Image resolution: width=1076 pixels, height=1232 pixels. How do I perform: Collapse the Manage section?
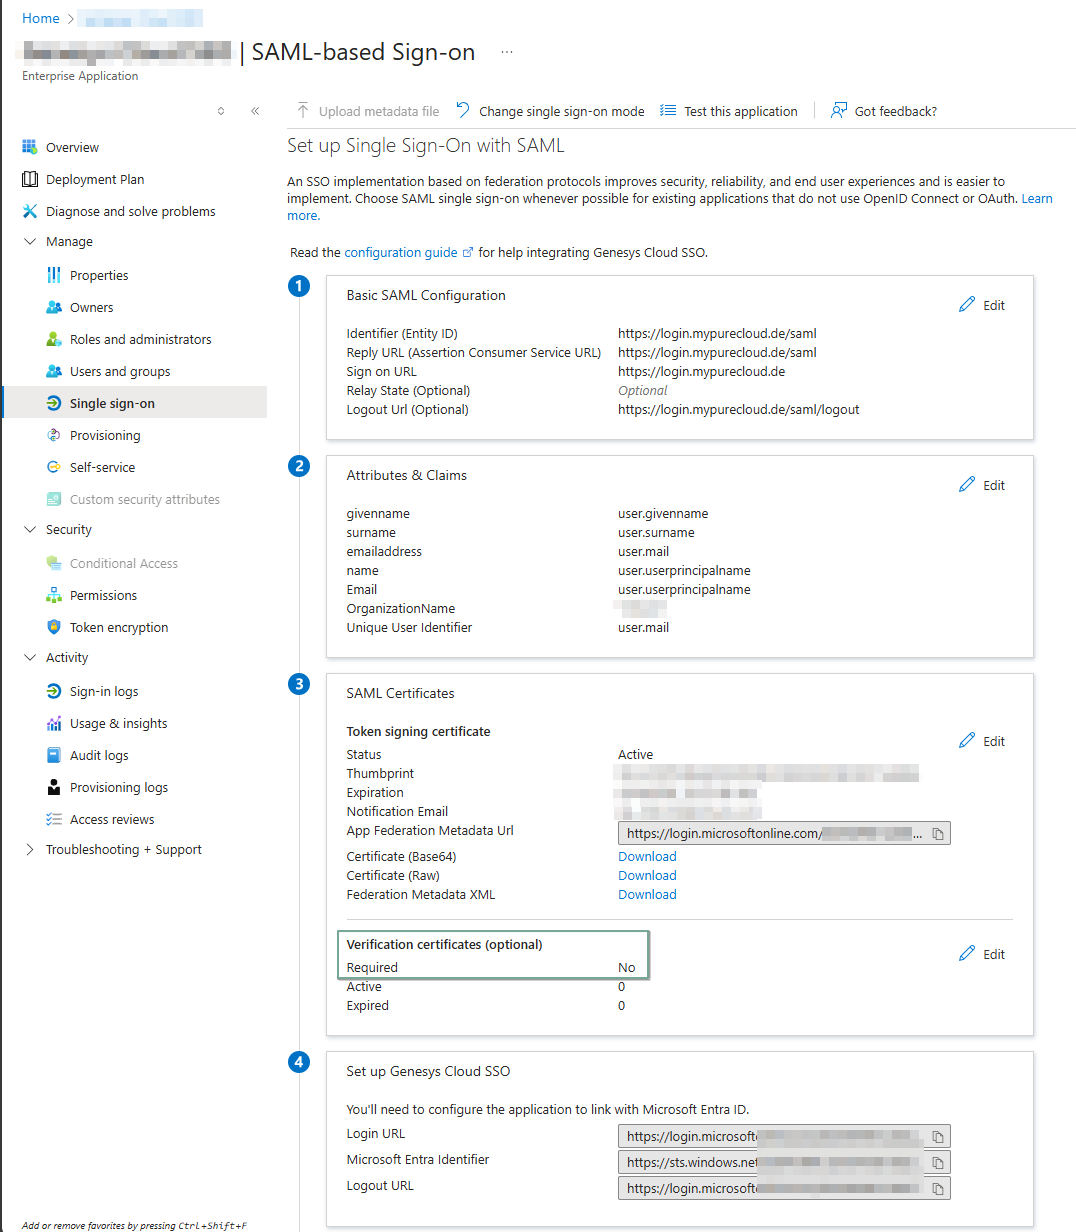30,241
